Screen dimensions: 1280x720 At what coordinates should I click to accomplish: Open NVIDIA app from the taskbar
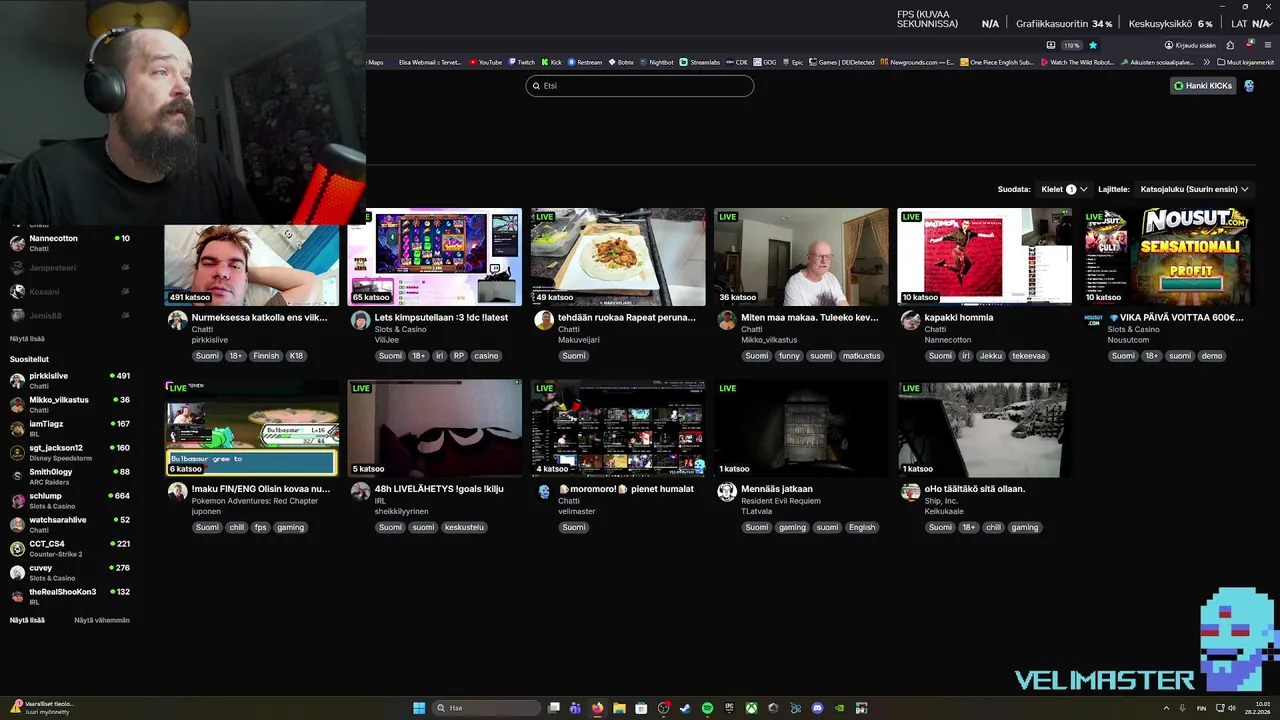[839, 708]
